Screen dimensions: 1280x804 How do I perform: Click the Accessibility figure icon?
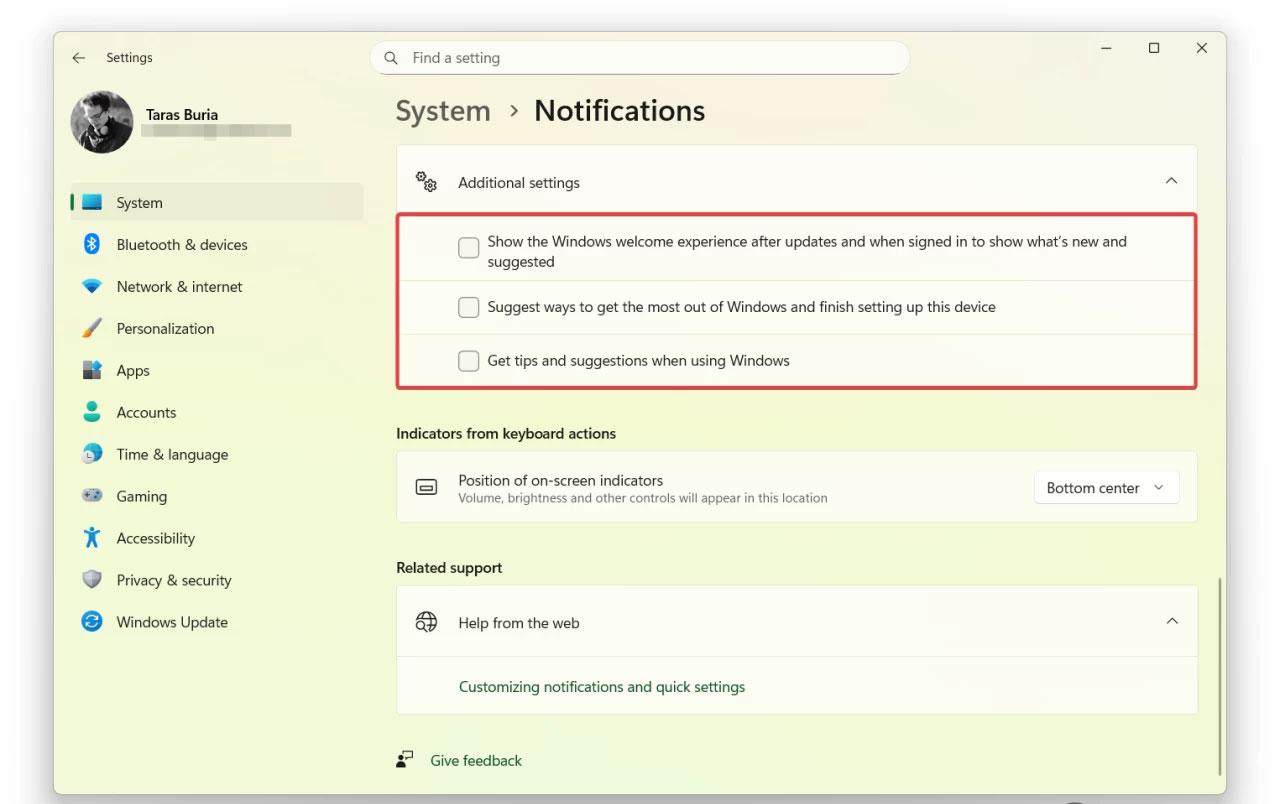click(x=92, y=538)
